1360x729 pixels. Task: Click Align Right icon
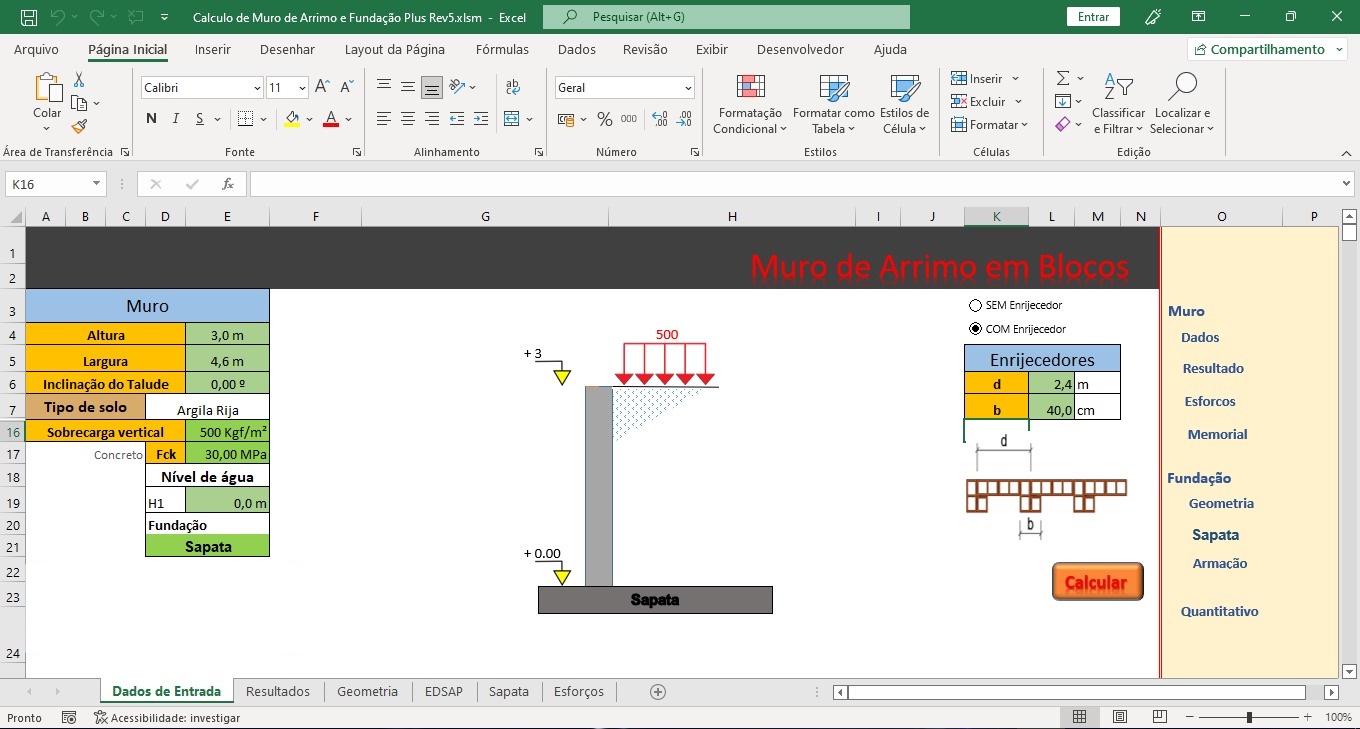point(432,119)
